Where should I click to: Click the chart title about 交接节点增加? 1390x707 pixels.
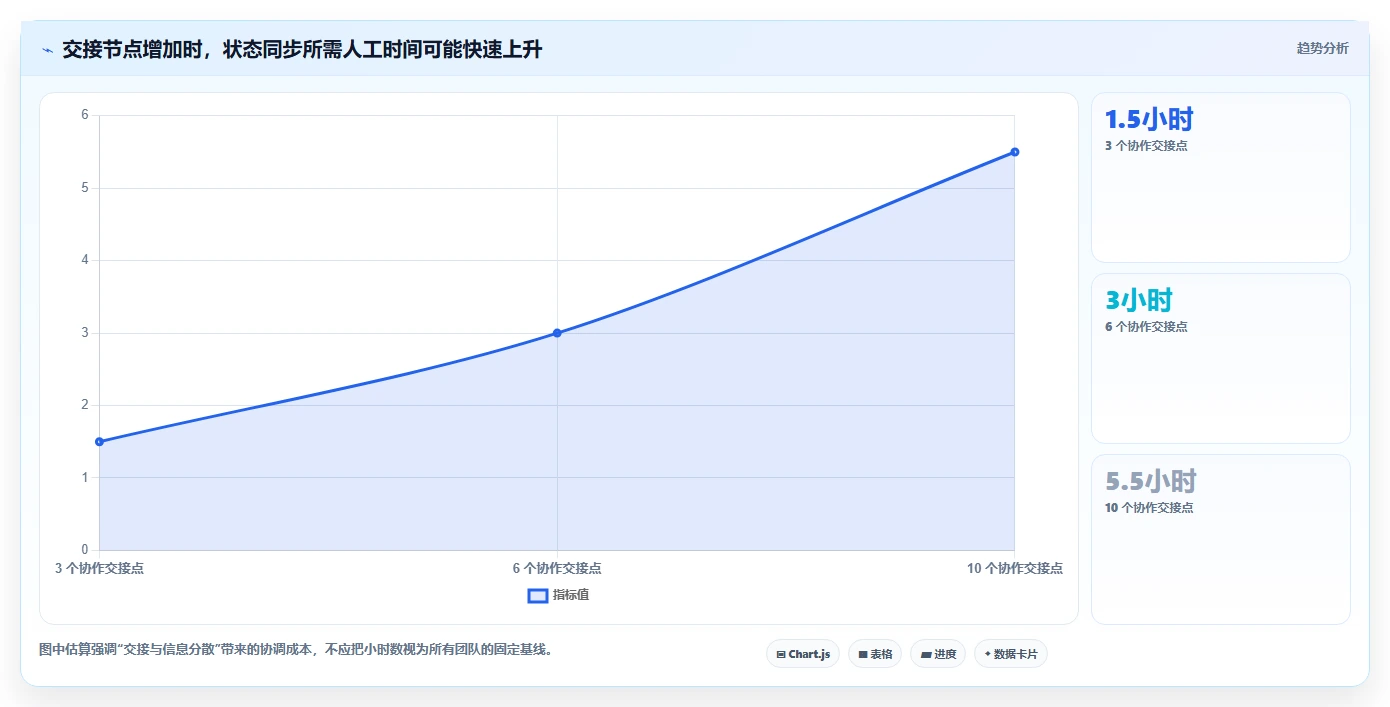pyautogui.click(x=302, y=49)
